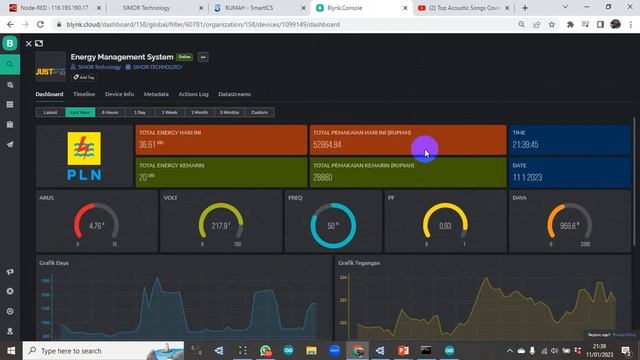The width and height of the screenshot is (640, 360).
Task: Click the Total Pemakaian Kemarin value 28880
Action: coord(323,178)
